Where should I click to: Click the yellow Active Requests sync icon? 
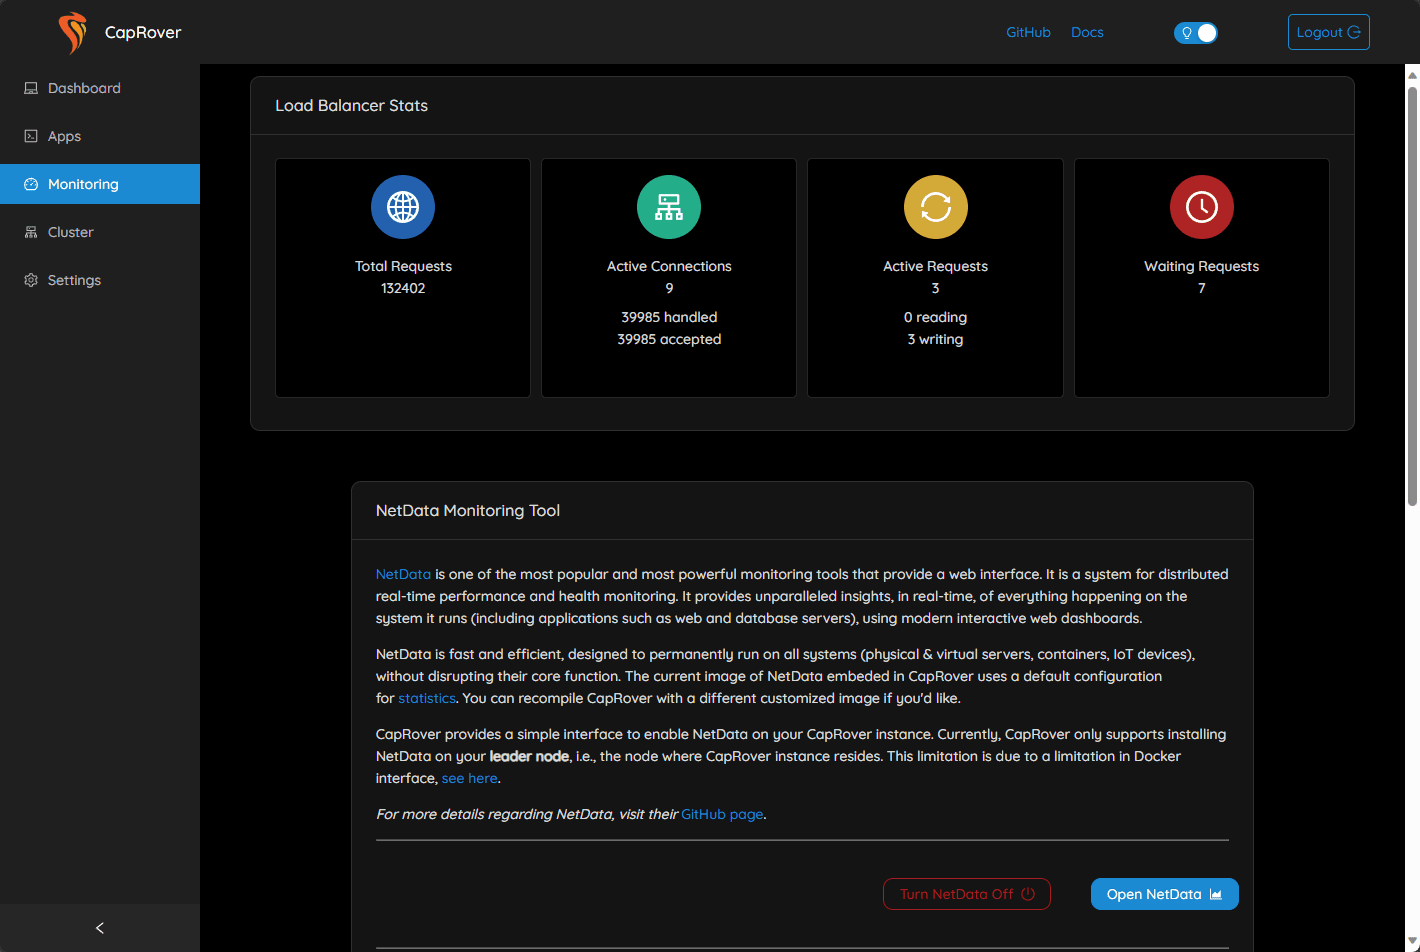(936, 207)
